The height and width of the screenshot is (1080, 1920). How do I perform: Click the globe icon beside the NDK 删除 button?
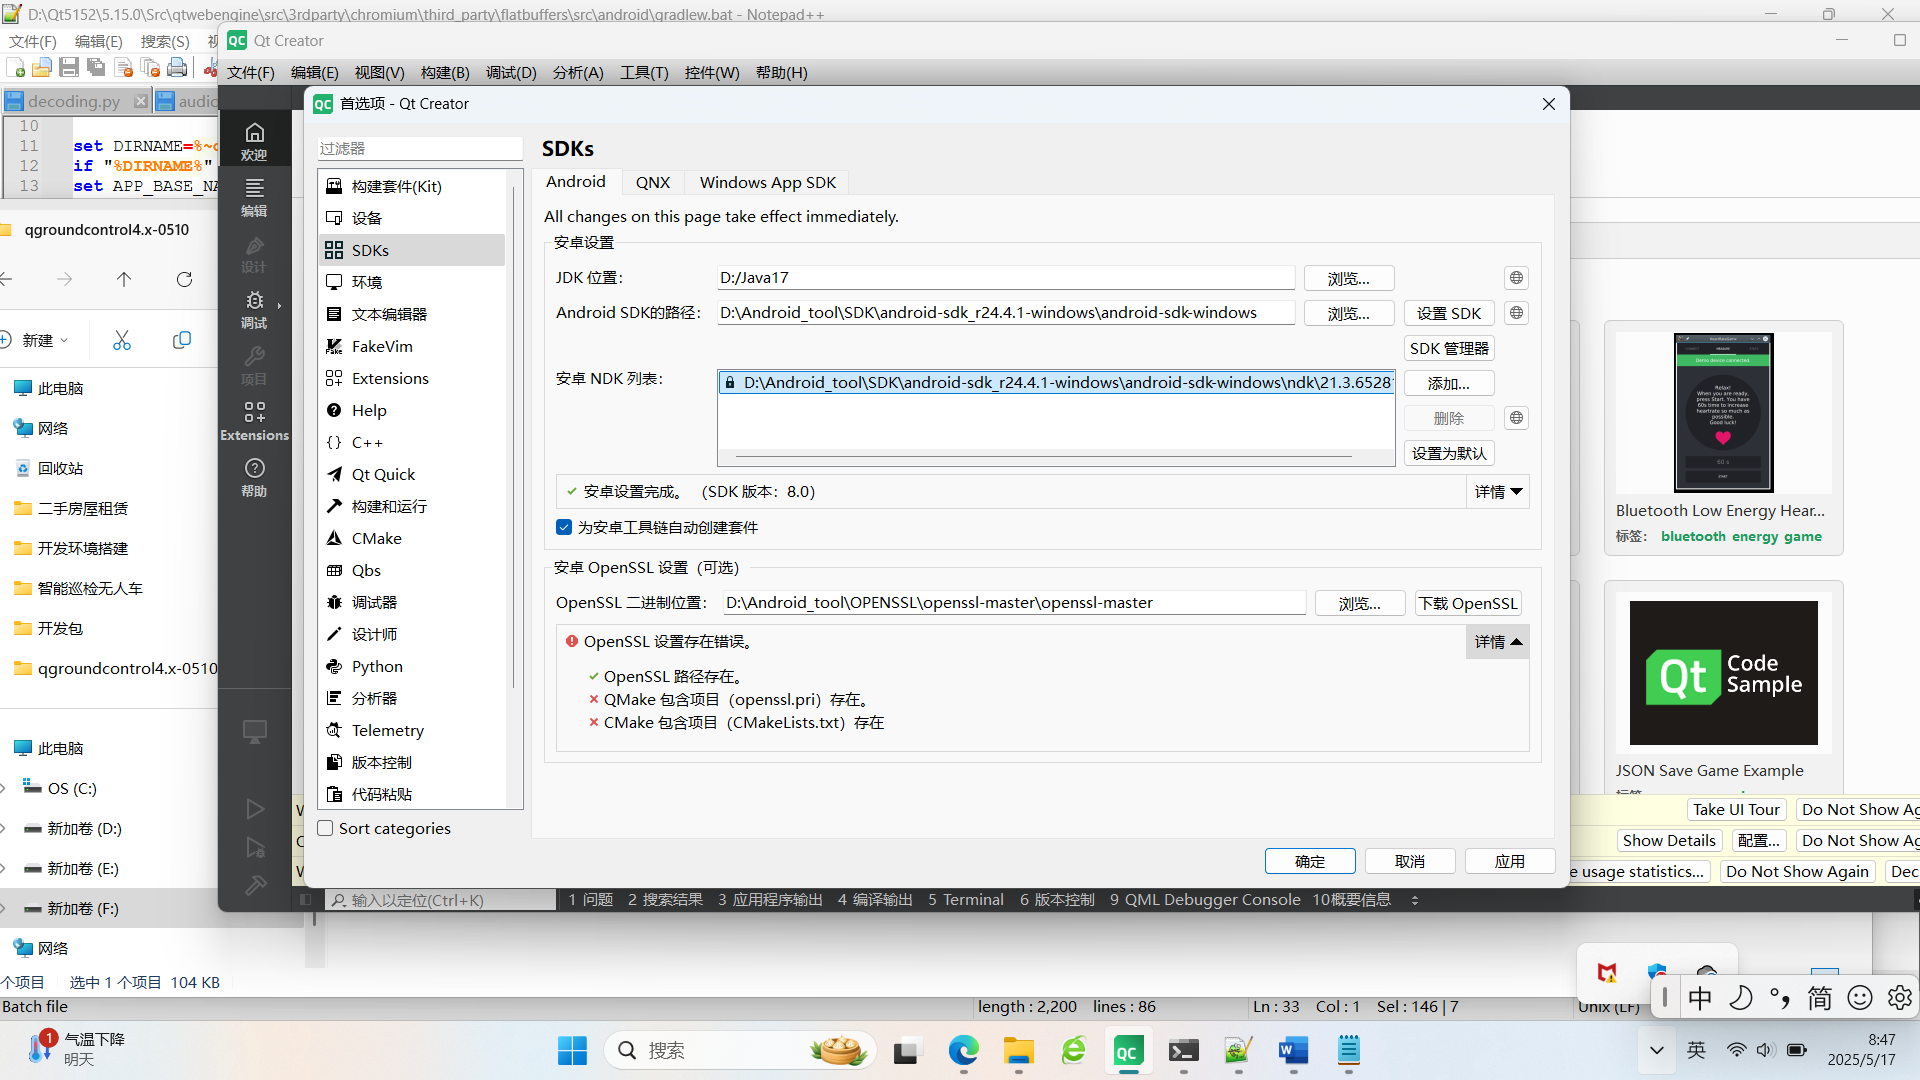(1516, 418)
